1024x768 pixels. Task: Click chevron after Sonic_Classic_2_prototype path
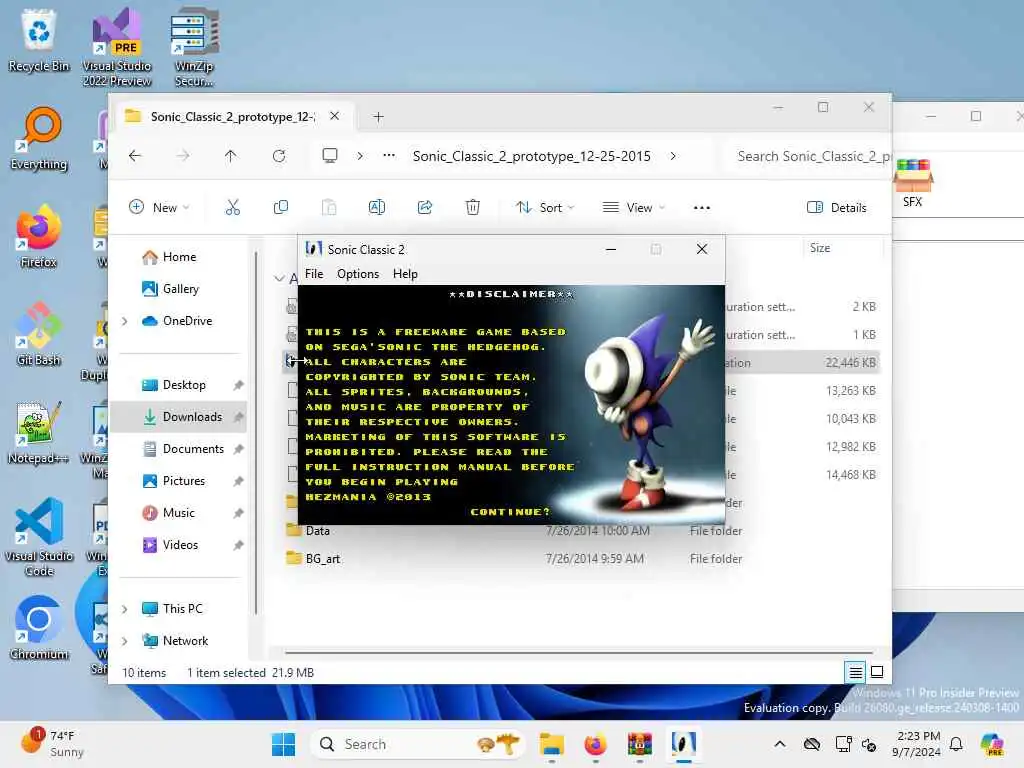click(673, 156)
